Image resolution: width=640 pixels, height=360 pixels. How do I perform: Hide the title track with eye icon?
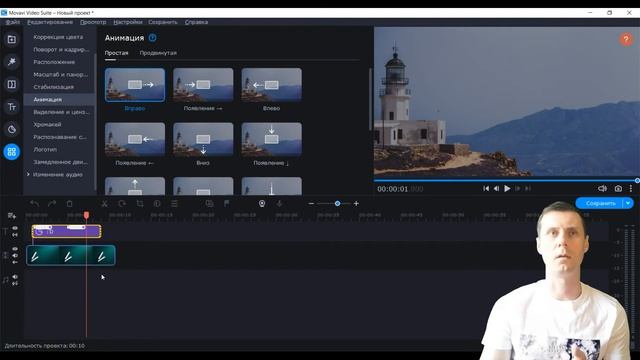coord(15,228)
